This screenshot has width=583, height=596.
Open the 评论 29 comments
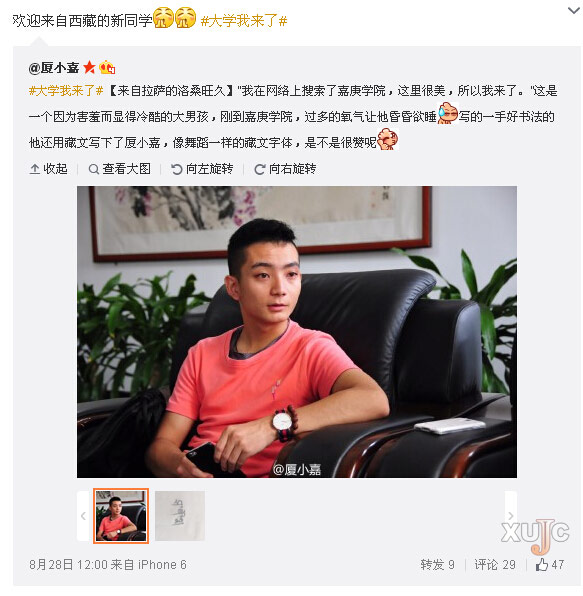coord(495,565)
